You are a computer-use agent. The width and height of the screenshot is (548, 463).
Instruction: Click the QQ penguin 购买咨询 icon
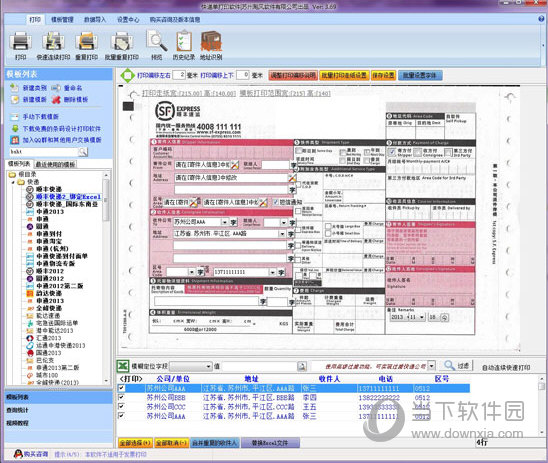(18, 454)
